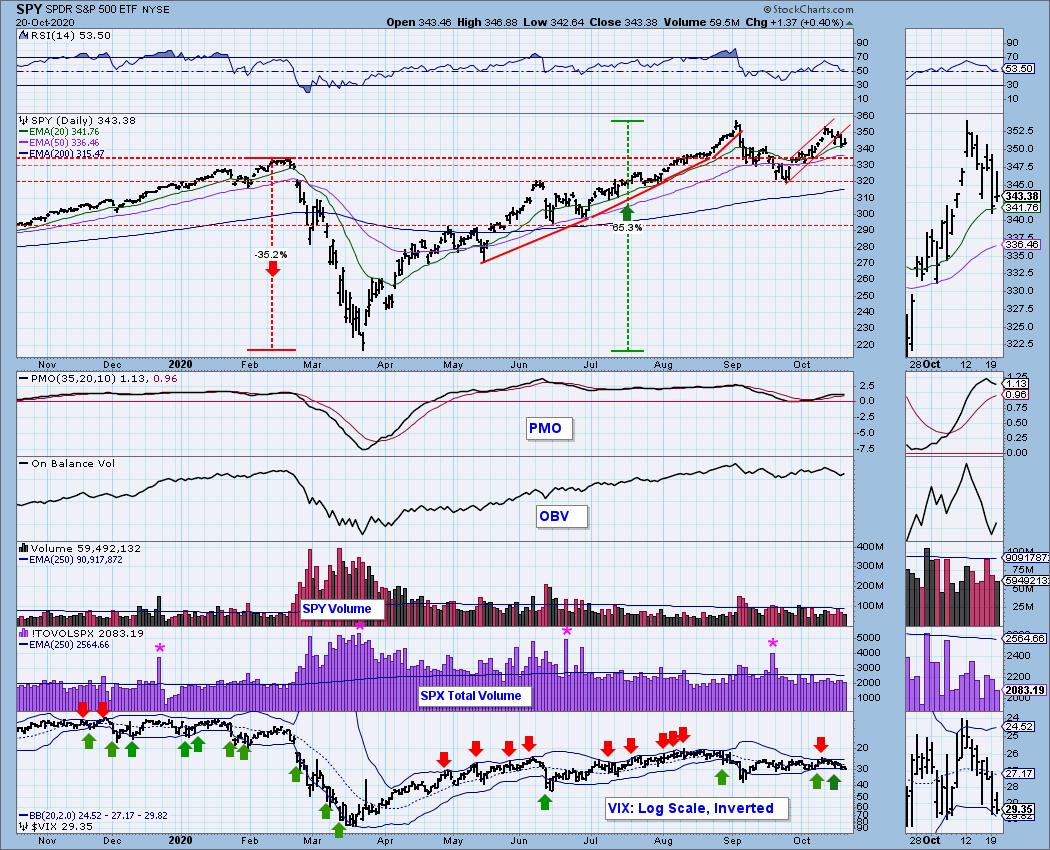Click the magenta asterisk above September SPX volume spike
The height and width of the screenshot is (850, 1050).
[773, 643]
